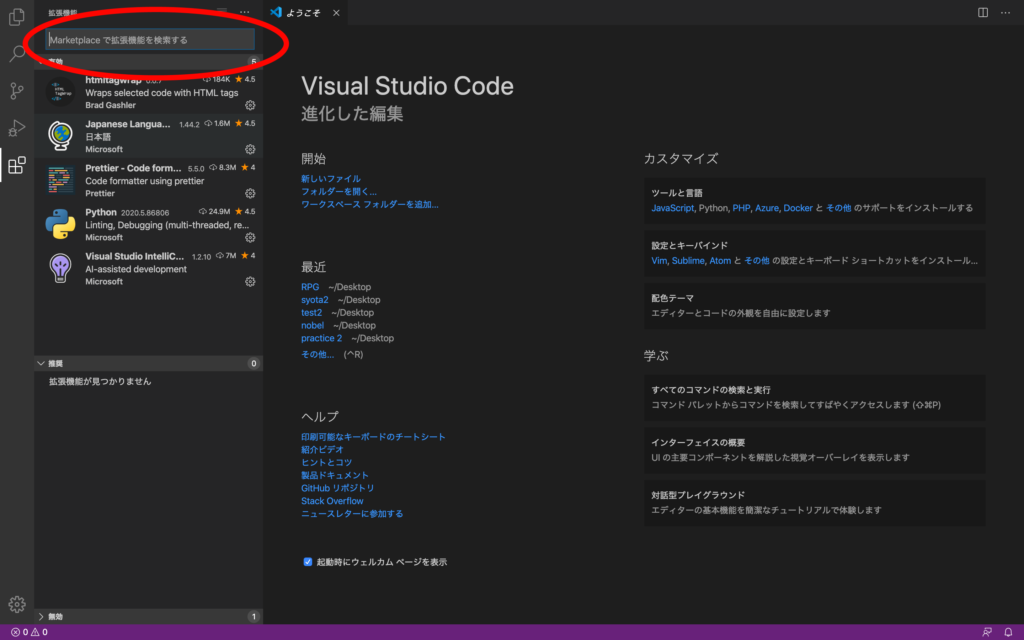Click the notifications bell in status bar
The image size is (1024, 640).
pos(1008,632)
